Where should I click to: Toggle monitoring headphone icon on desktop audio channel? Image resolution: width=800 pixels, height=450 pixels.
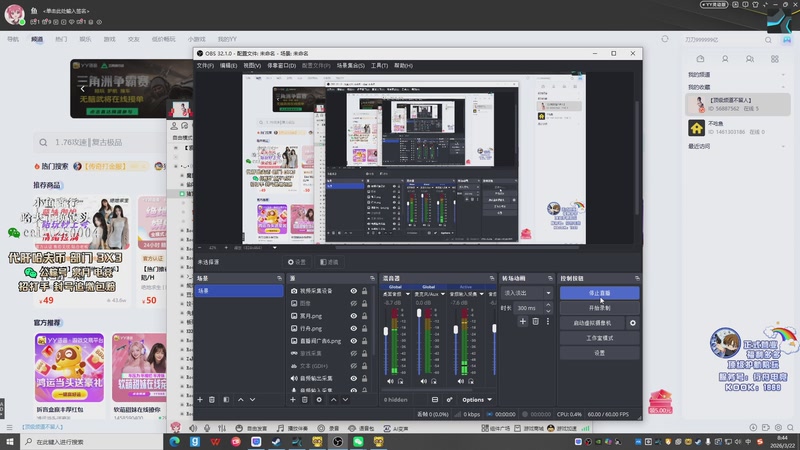tap(401, 381)
